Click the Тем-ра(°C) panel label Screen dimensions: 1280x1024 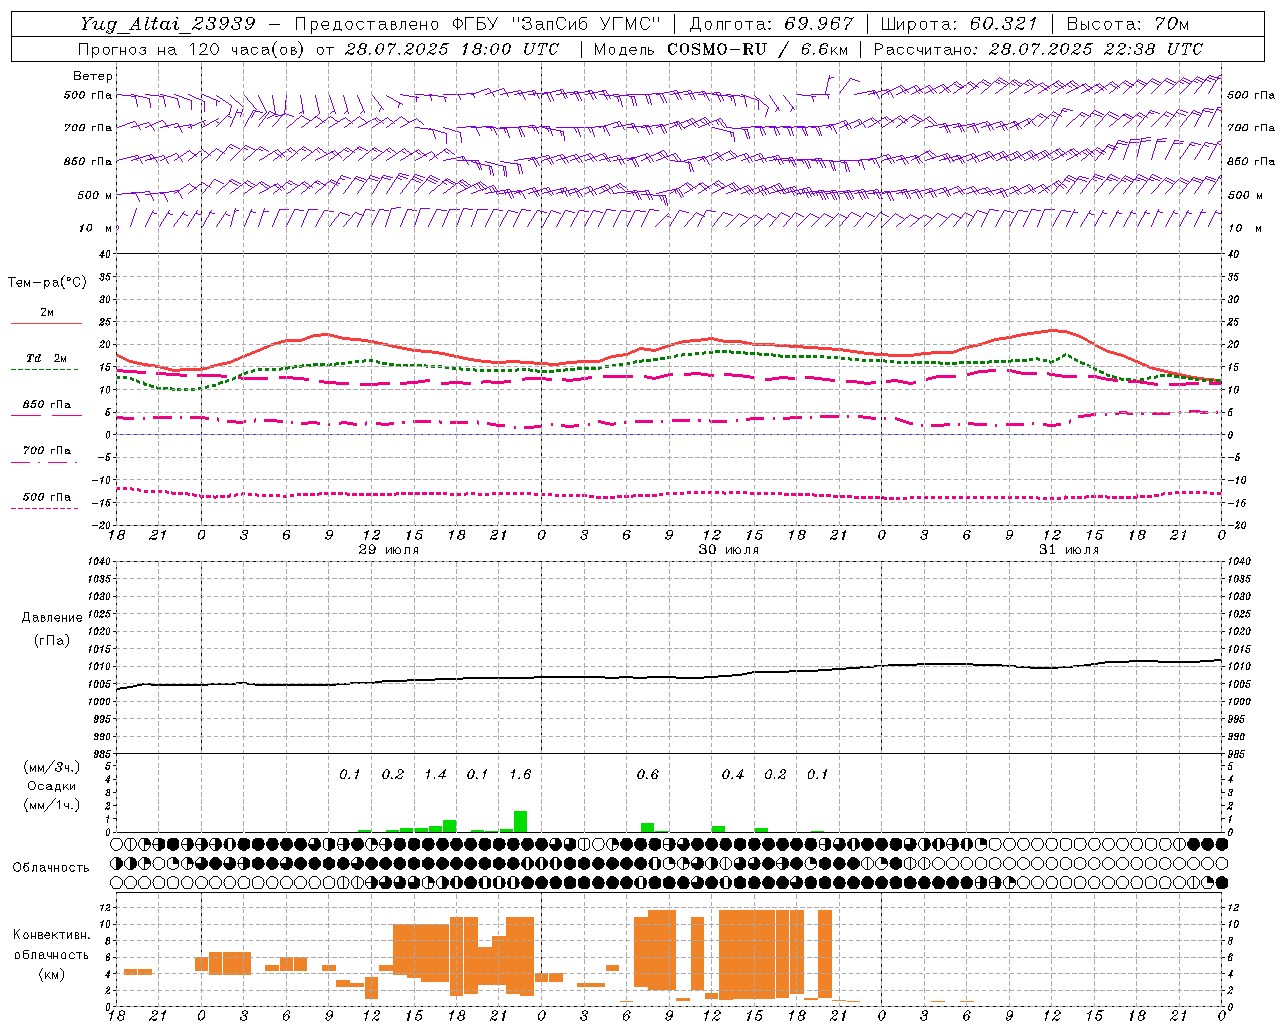coord(47,283)
